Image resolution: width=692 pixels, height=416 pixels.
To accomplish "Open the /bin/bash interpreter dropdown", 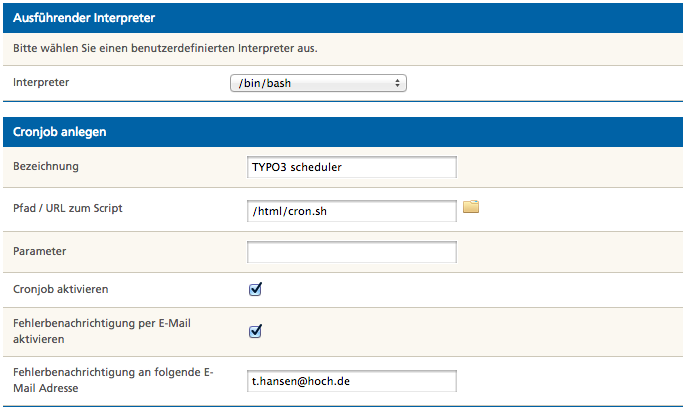I will [318, 84].
